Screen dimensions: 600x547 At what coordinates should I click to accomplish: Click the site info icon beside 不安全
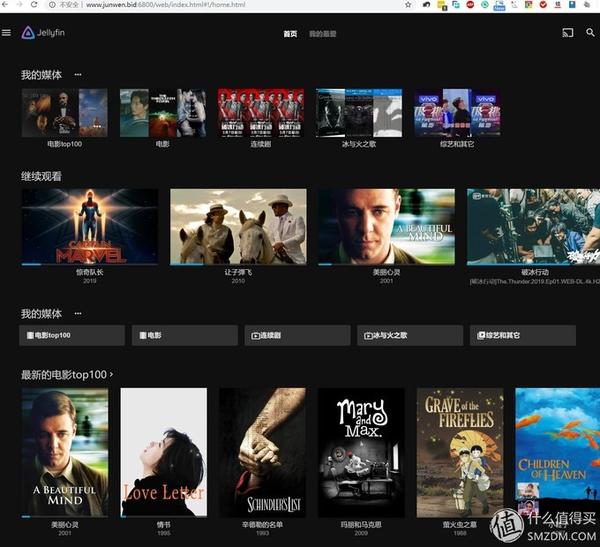click(x=52, y=5)
